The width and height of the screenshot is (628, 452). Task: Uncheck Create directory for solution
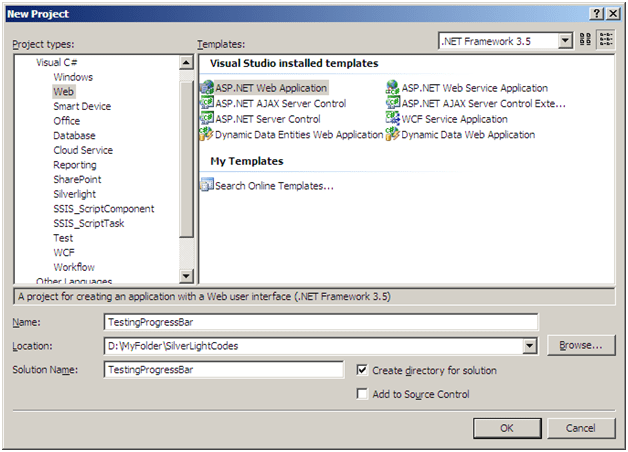(x=362, y=370)
